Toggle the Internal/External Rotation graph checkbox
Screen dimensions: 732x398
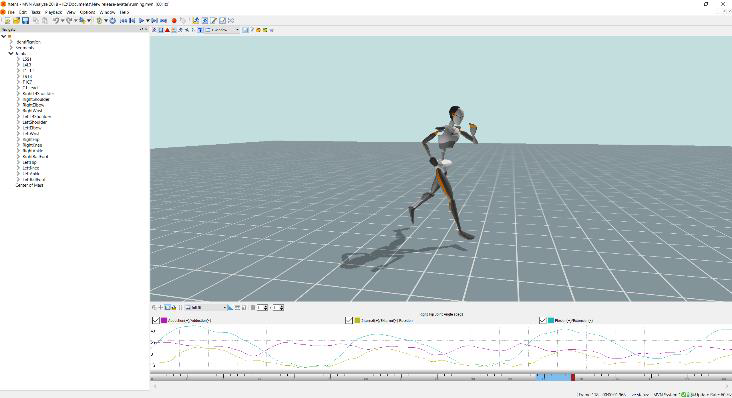(348, 321)
